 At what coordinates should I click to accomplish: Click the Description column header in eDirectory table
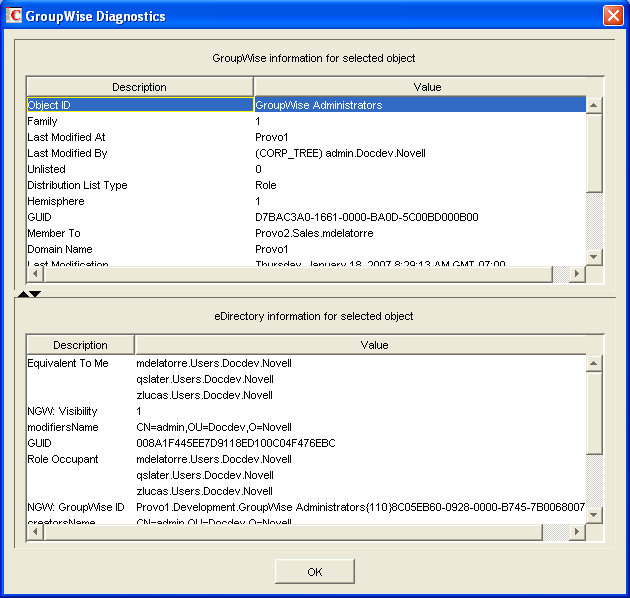point(80,345)
